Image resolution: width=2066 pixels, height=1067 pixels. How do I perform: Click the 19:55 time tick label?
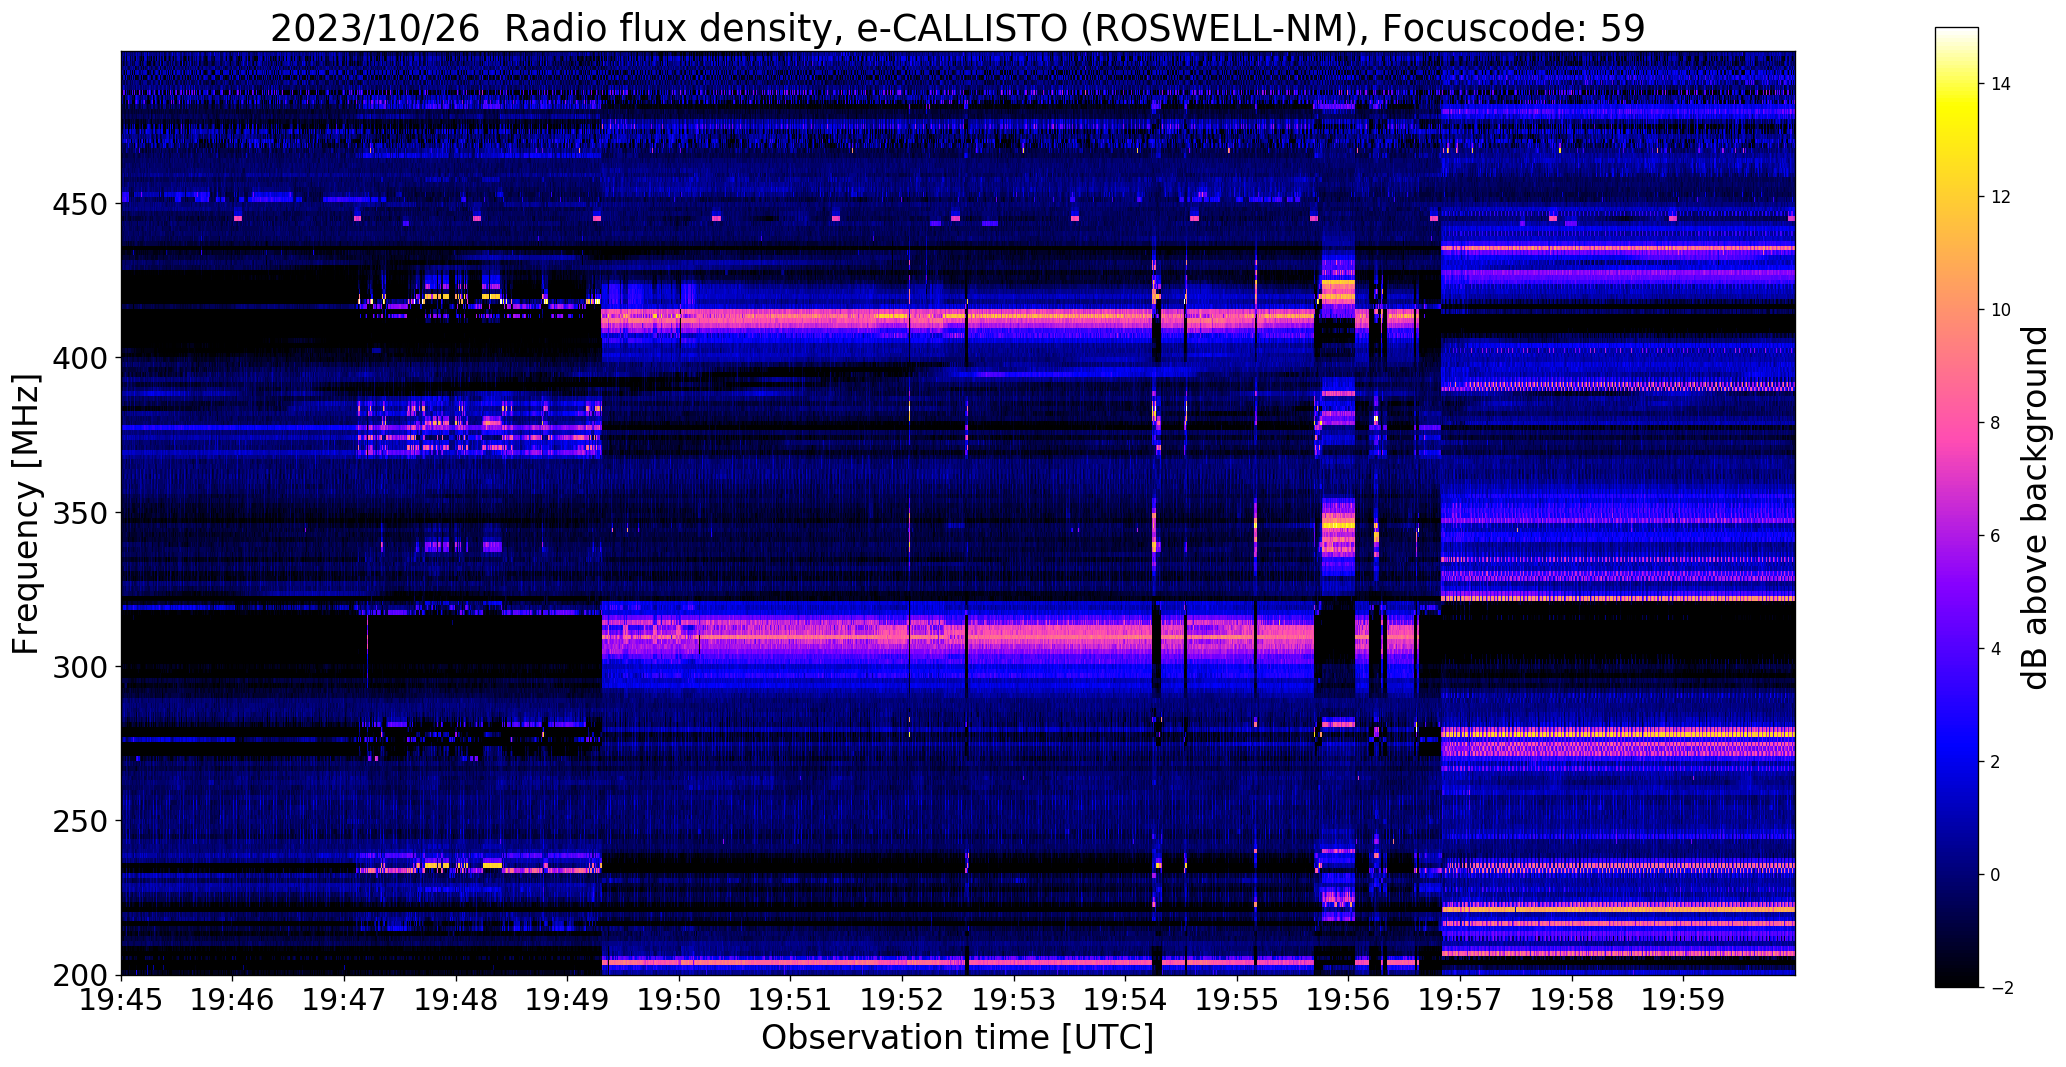pos(1237,999)
